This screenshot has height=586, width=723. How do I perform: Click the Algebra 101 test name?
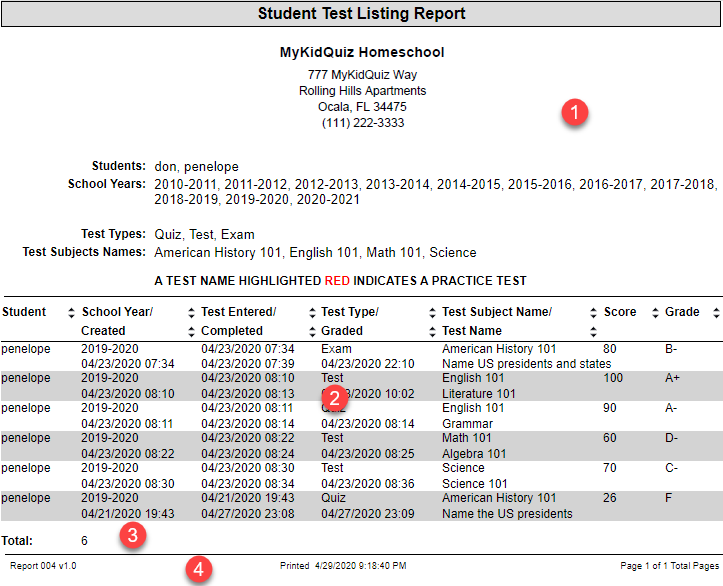tap(474, 454)
